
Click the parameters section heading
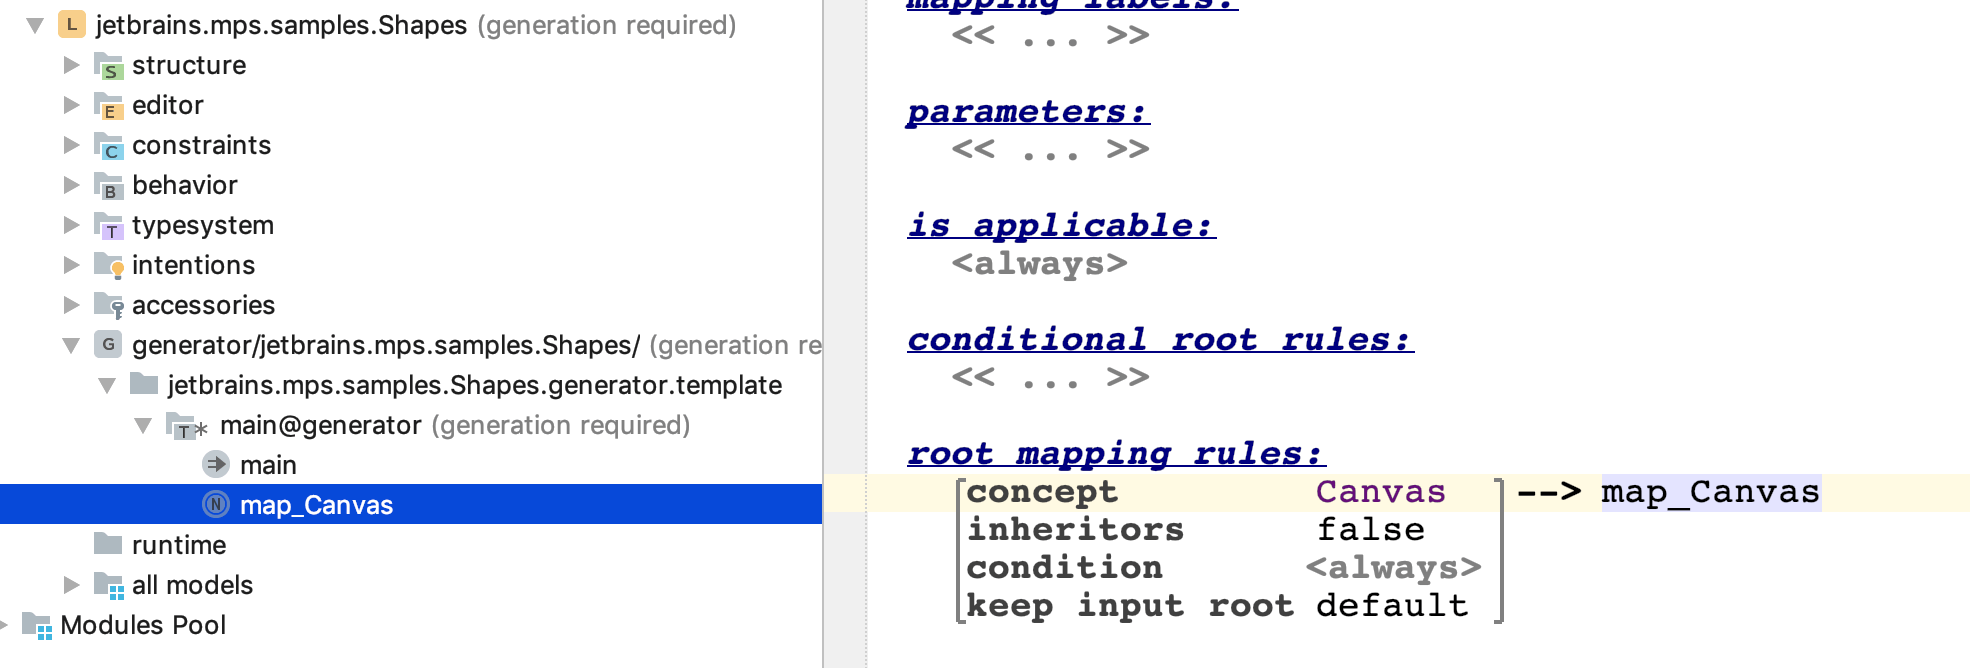(1028, 112)
